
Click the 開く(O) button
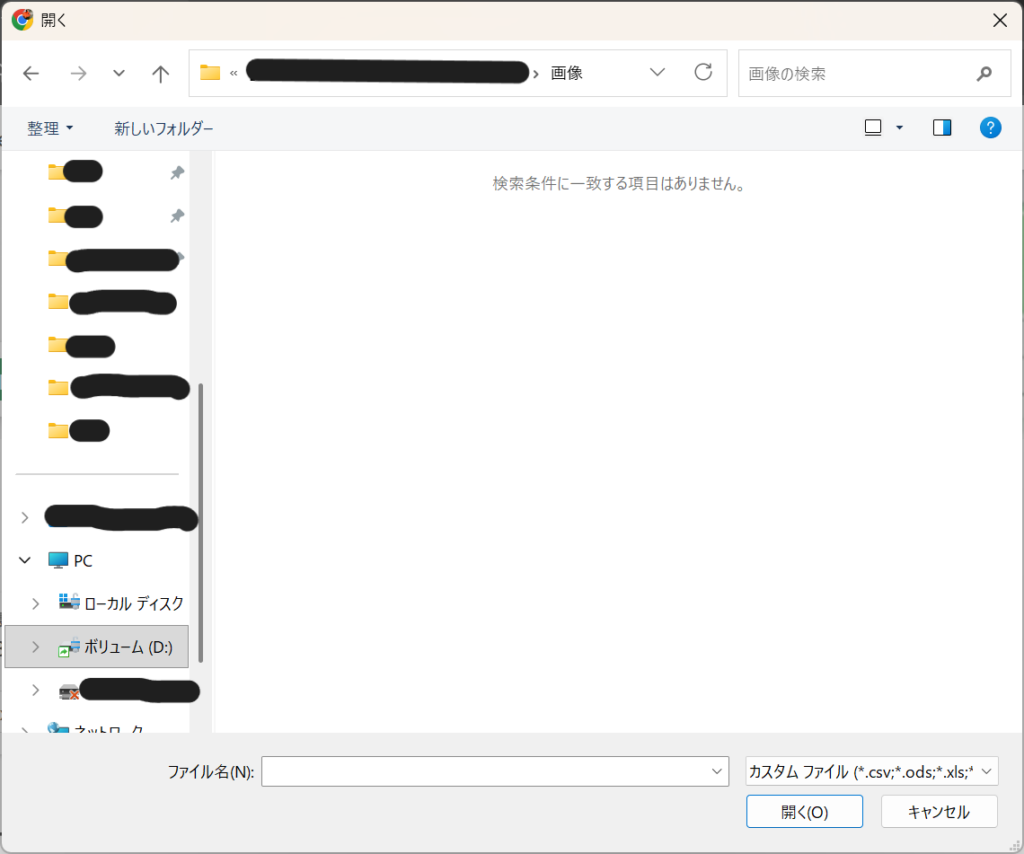(x=804, y=812)
